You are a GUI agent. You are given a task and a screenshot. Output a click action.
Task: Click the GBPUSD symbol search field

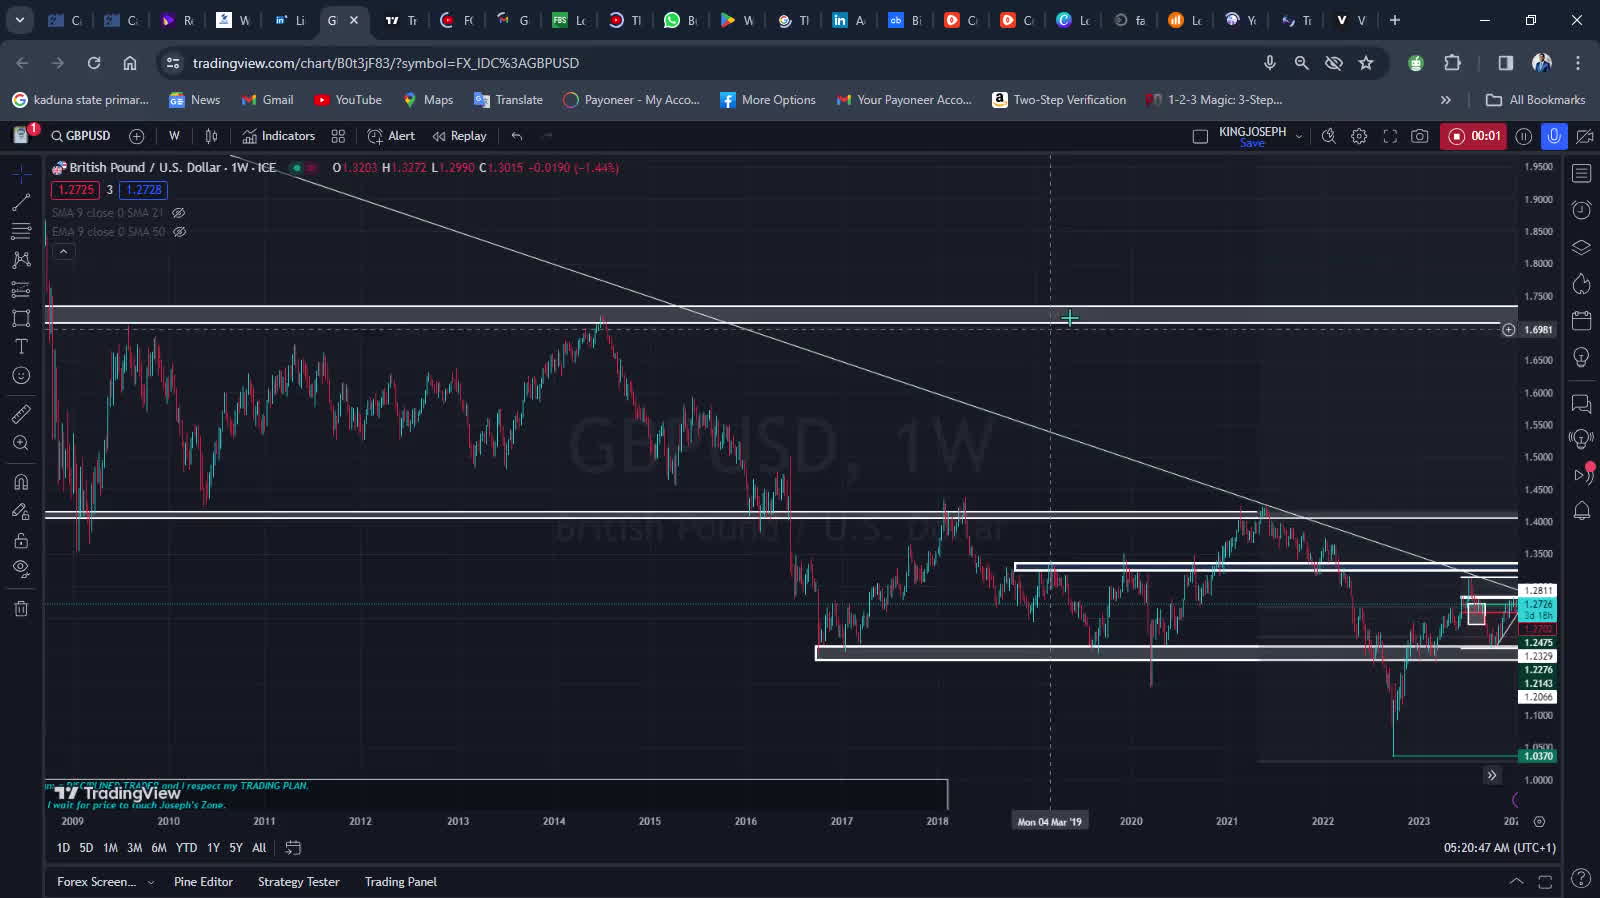81,136
